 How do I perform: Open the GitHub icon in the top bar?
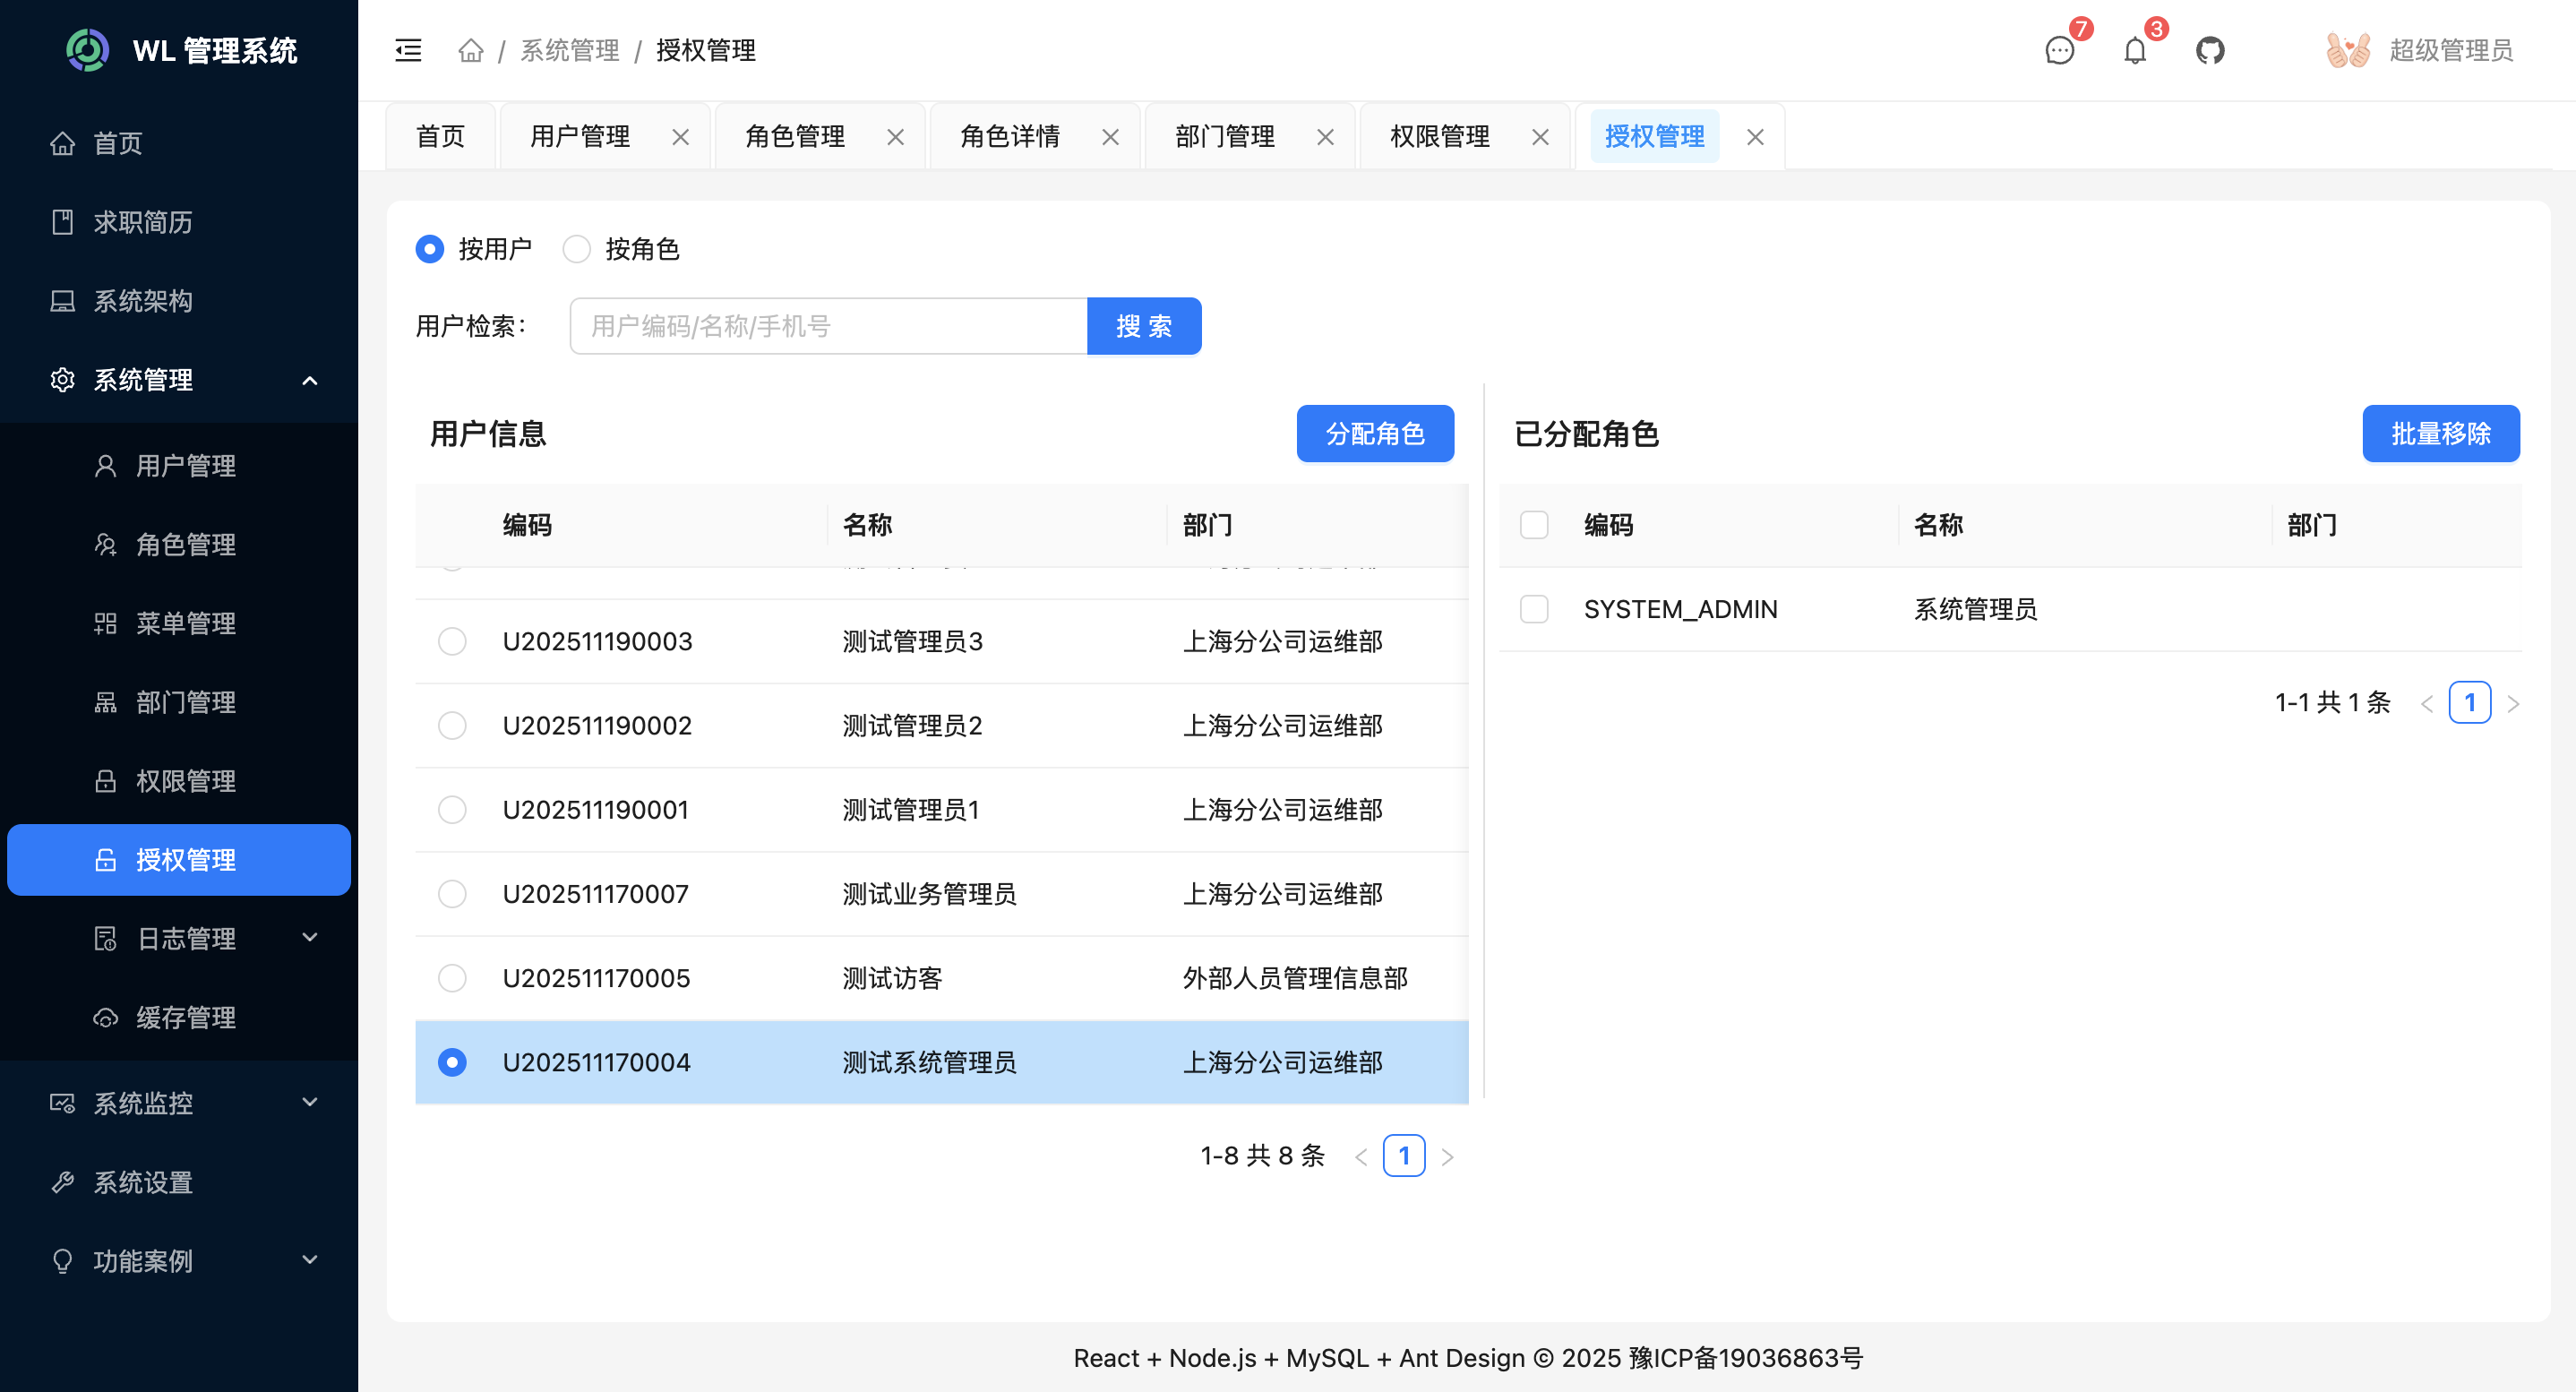[x=2210, y=50]
